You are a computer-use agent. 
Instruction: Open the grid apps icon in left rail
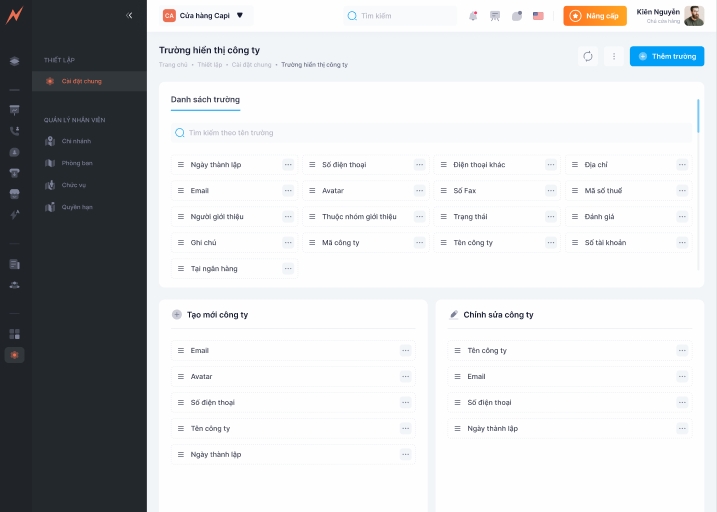pyautogui.click(x=14, y=334)
